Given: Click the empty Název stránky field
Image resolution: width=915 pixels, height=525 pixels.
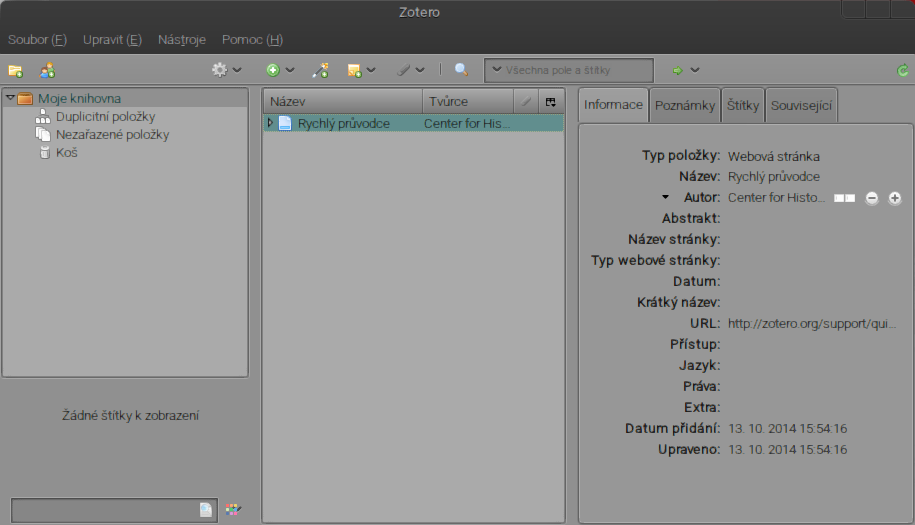Looking at the screenshot, I should [814, 240].
